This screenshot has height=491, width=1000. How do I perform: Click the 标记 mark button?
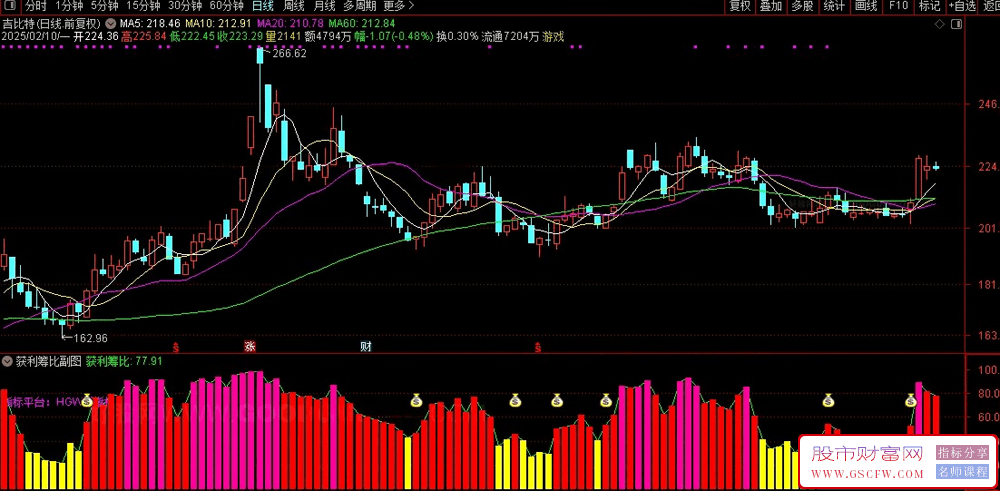pos(929,6)
